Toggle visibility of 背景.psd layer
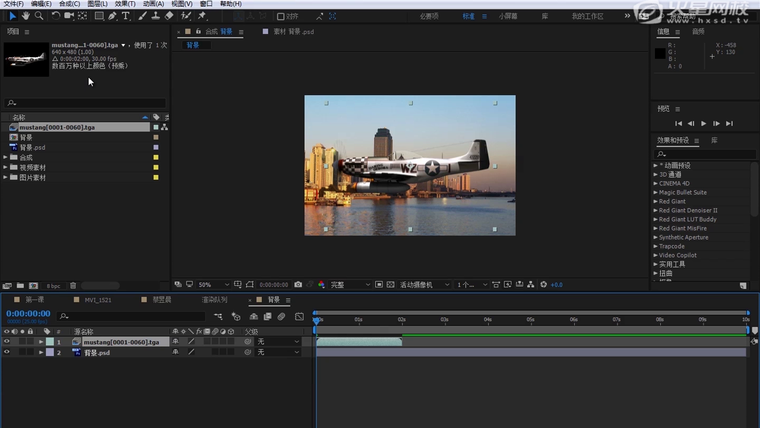The height and width of the screenshot is (428, 760). point(7,352)
